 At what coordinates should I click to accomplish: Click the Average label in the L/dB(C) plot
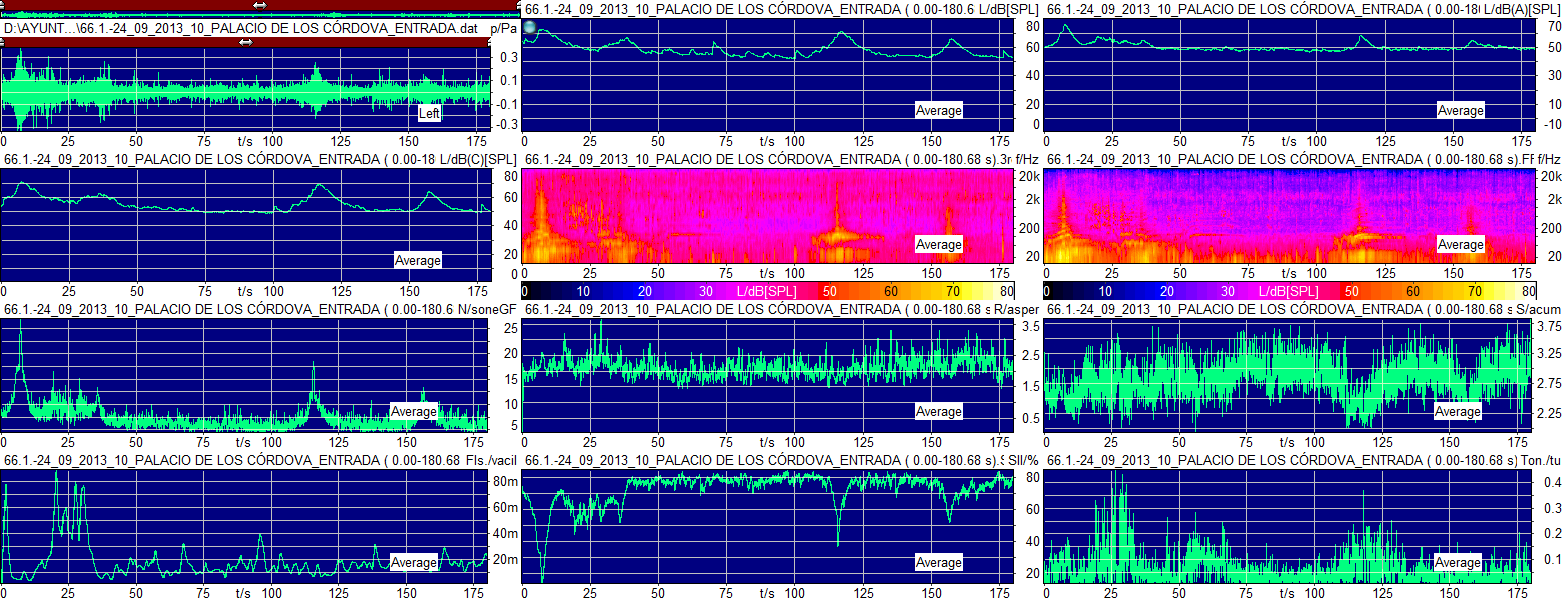point(418,261)
